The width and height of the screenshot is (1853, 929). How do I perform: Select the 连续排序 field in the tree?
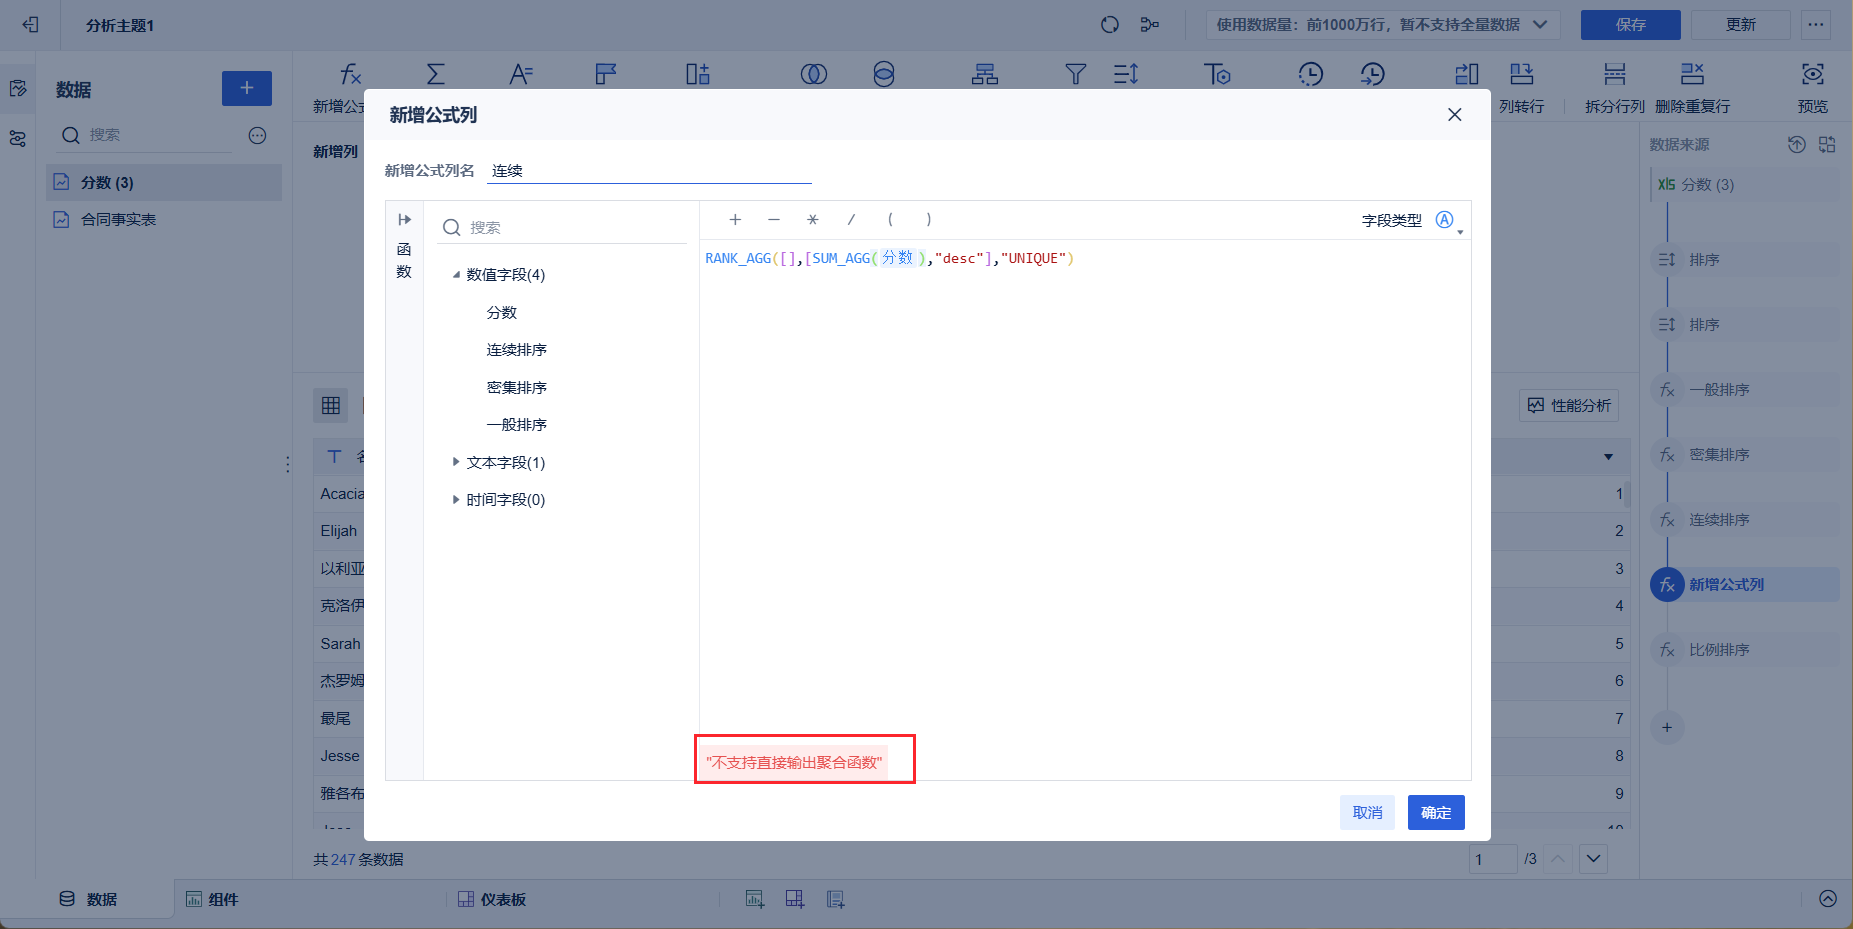point(517,350)
